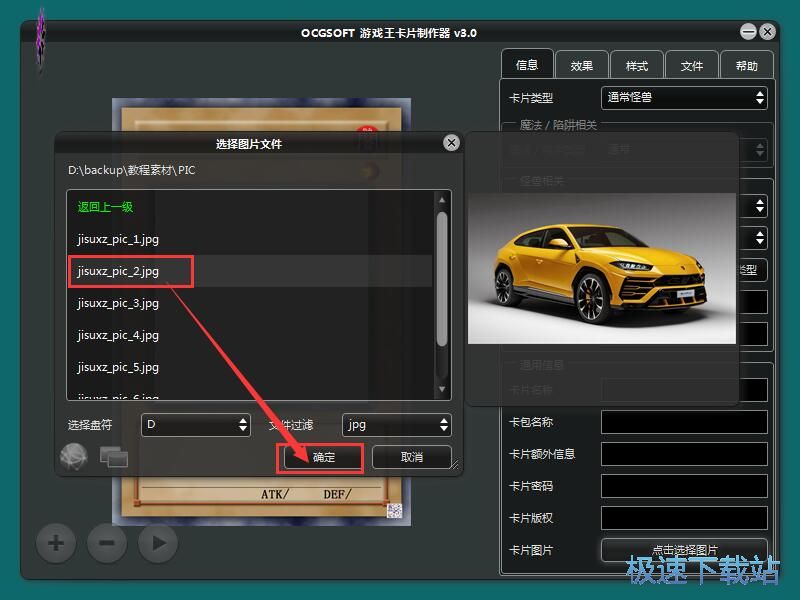Select jisuxz_pic_3.jpg in file list

(249, 303)
